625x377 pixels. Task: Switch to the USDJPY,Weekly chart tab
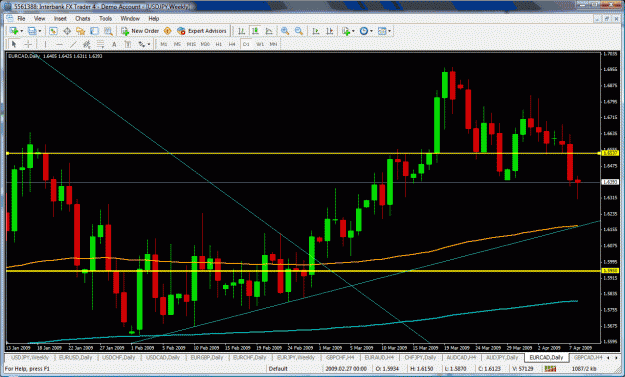pos(29,357)
